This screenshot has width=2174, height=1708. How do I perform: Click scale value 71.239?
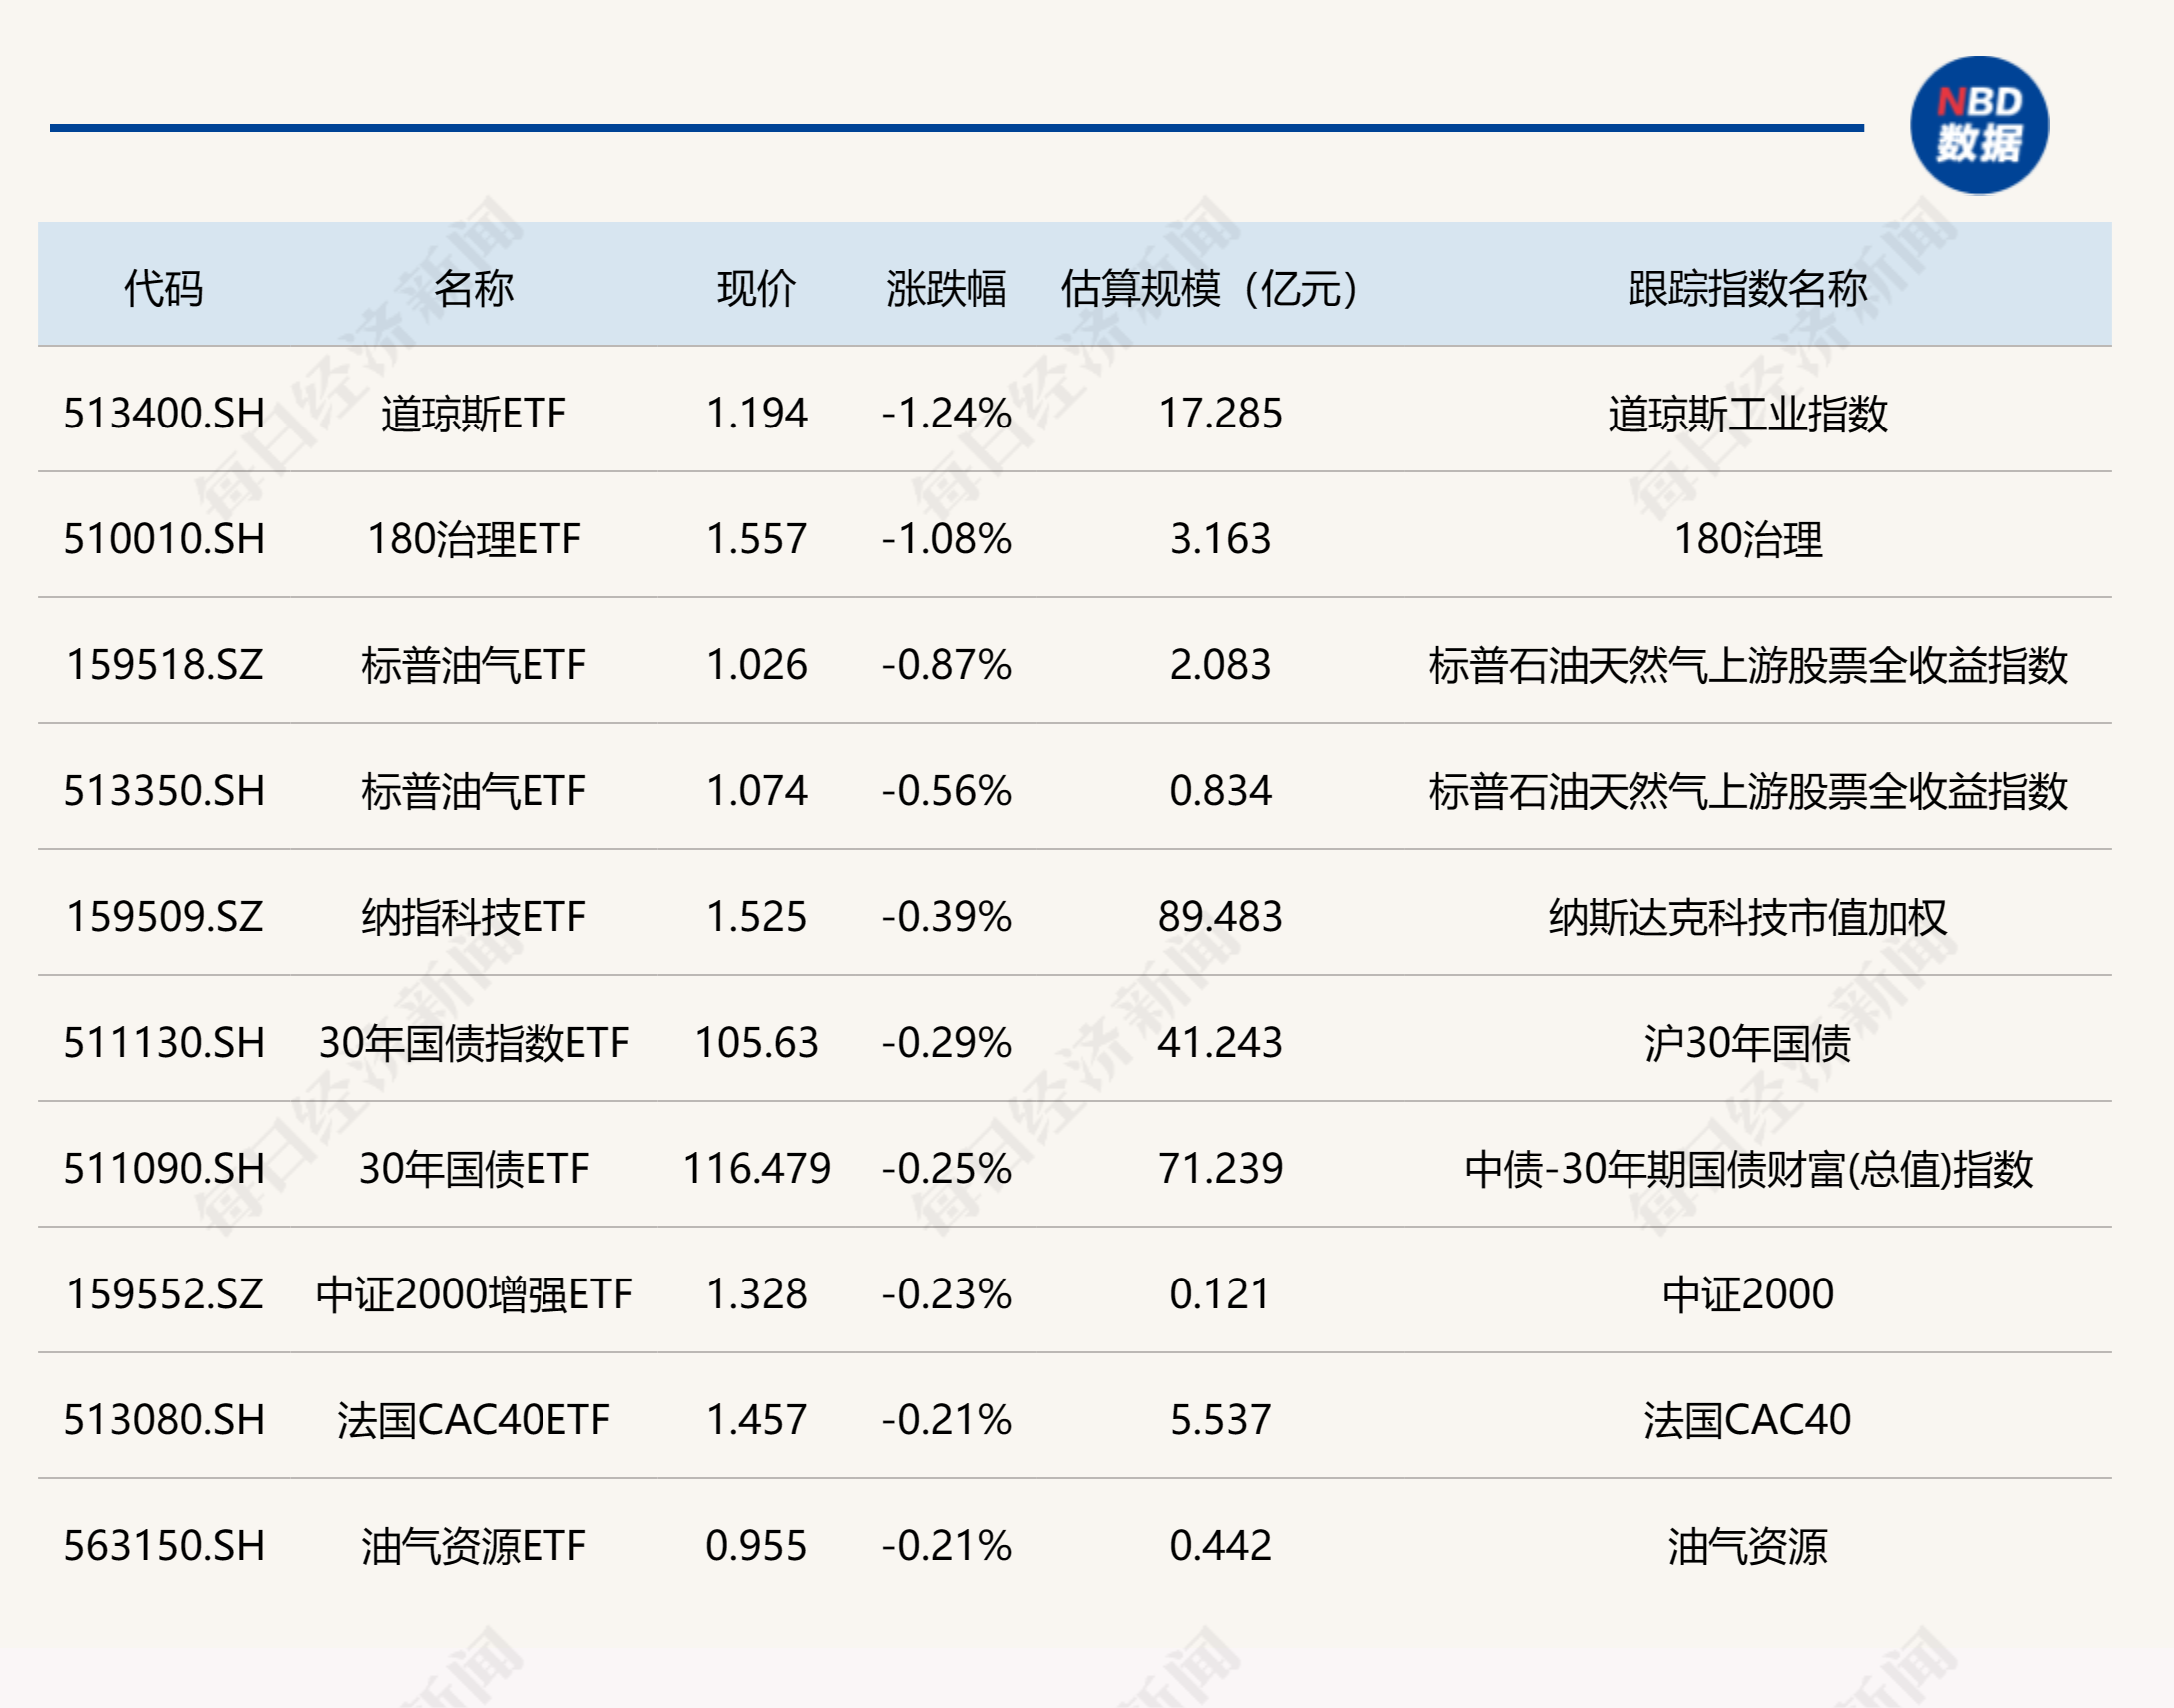1220,1168
